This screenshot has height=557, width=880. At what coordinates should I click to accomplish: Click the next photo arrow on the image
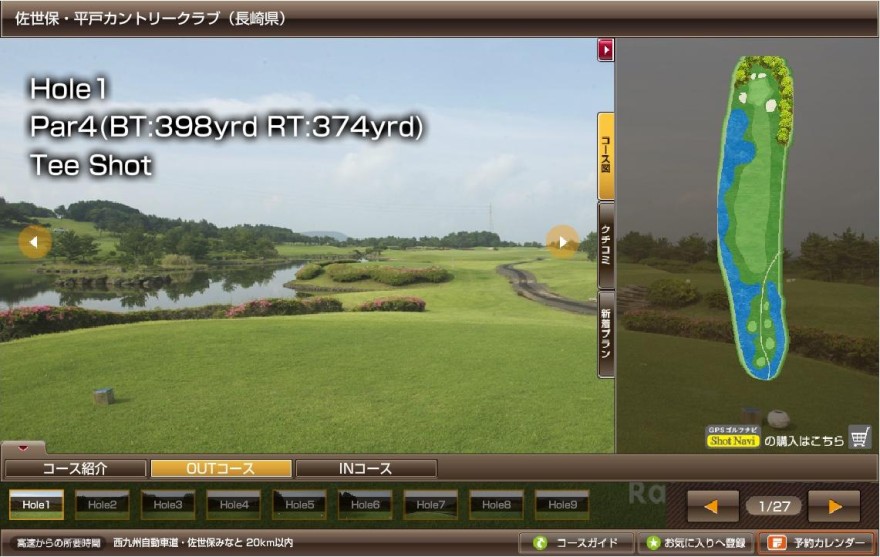click(x=562, y=242)
